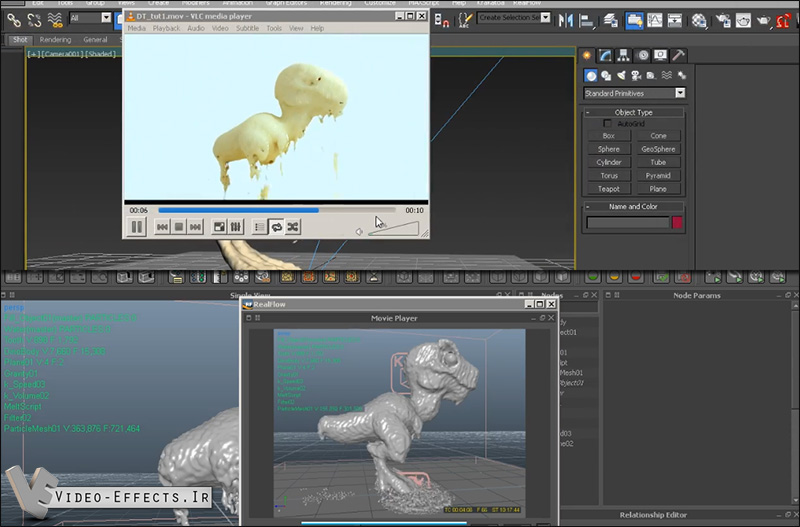Click the red circle button in RealFlow toolbar
The width and height of the screenshot is (800, 527).
[x=636, y=277]
